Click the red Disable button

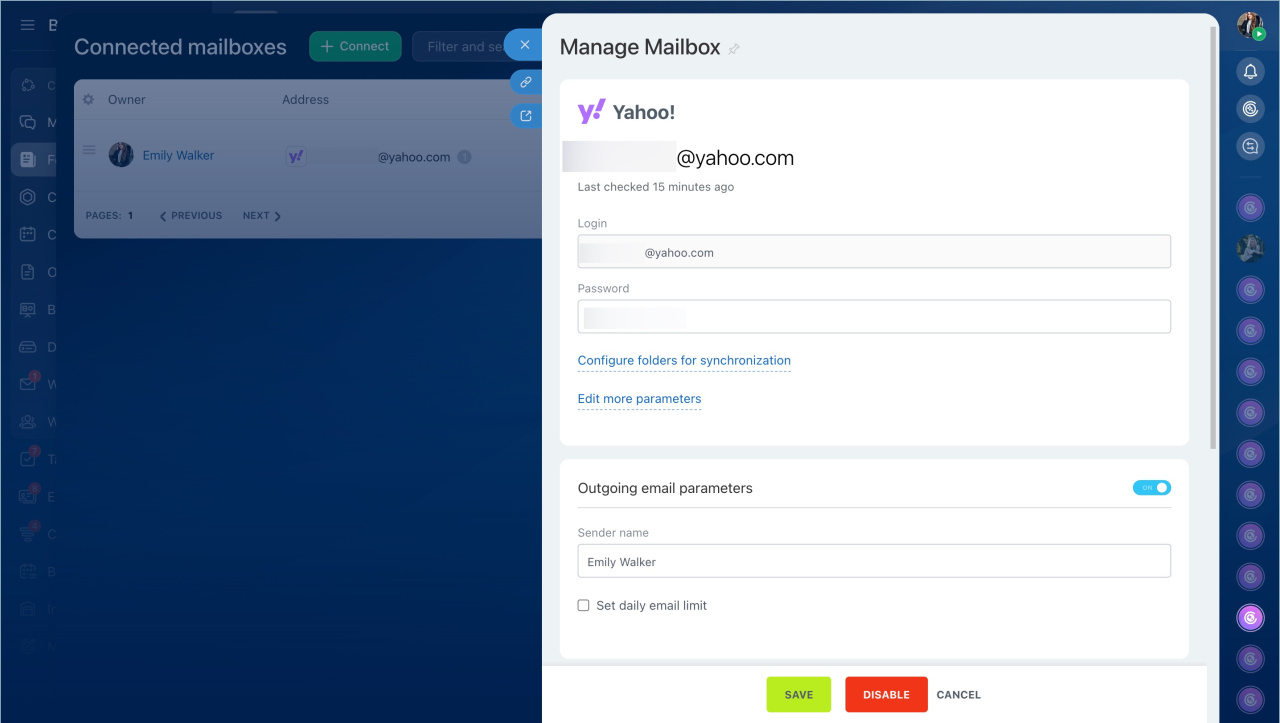tap(886, 695)
